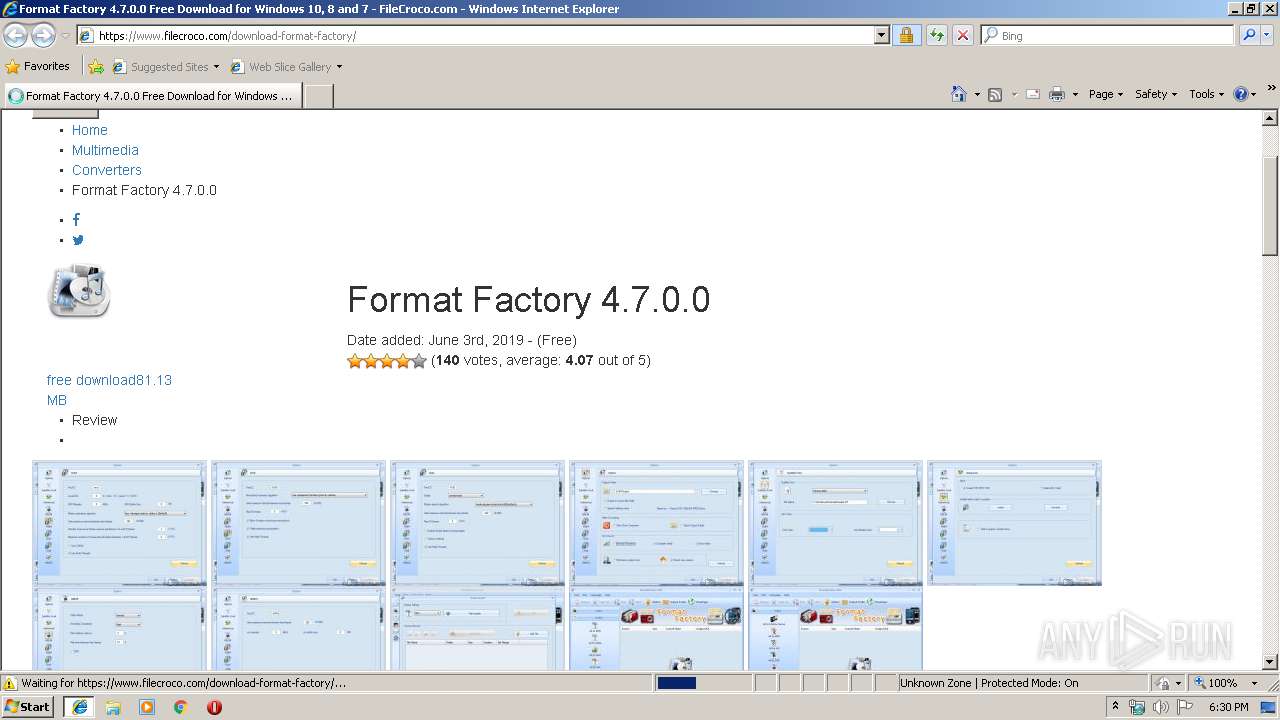Click the Facebook share icon

click(x=76, y=219)
